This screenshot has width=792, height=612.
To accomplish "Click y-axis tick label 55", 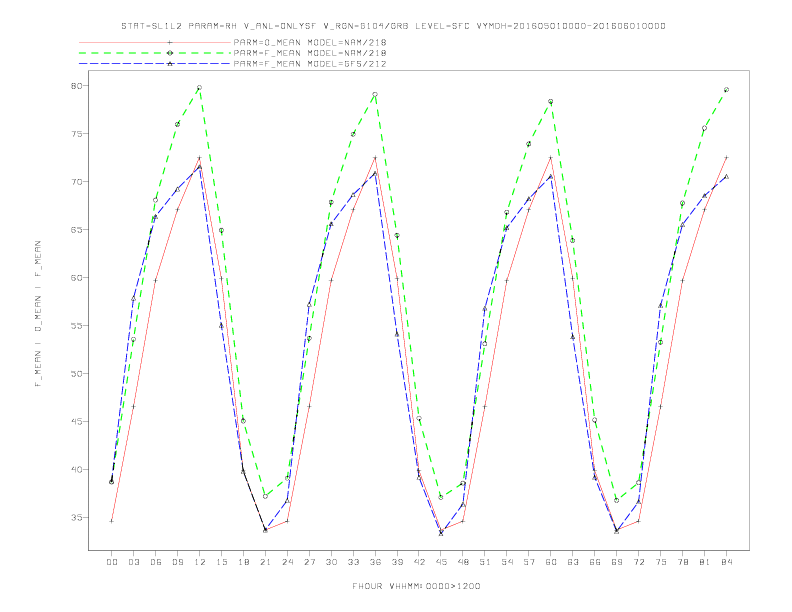I will (x=76, y=326).
